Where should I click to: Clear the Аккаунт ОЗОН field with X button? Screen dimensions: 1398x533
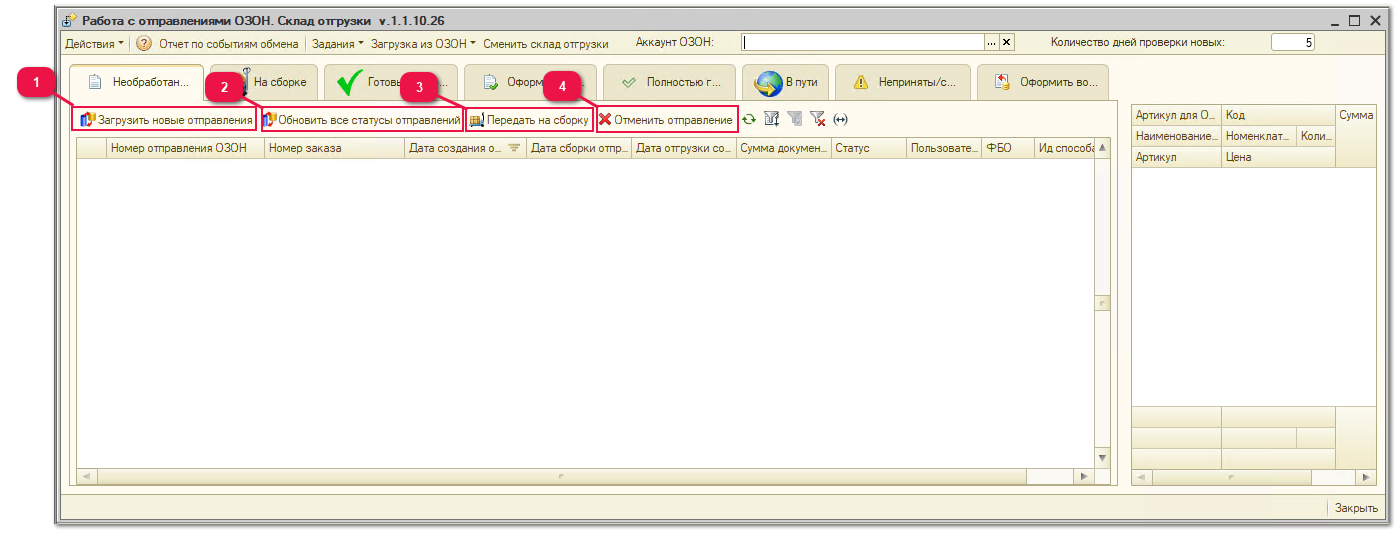(x=1007, y=42)
